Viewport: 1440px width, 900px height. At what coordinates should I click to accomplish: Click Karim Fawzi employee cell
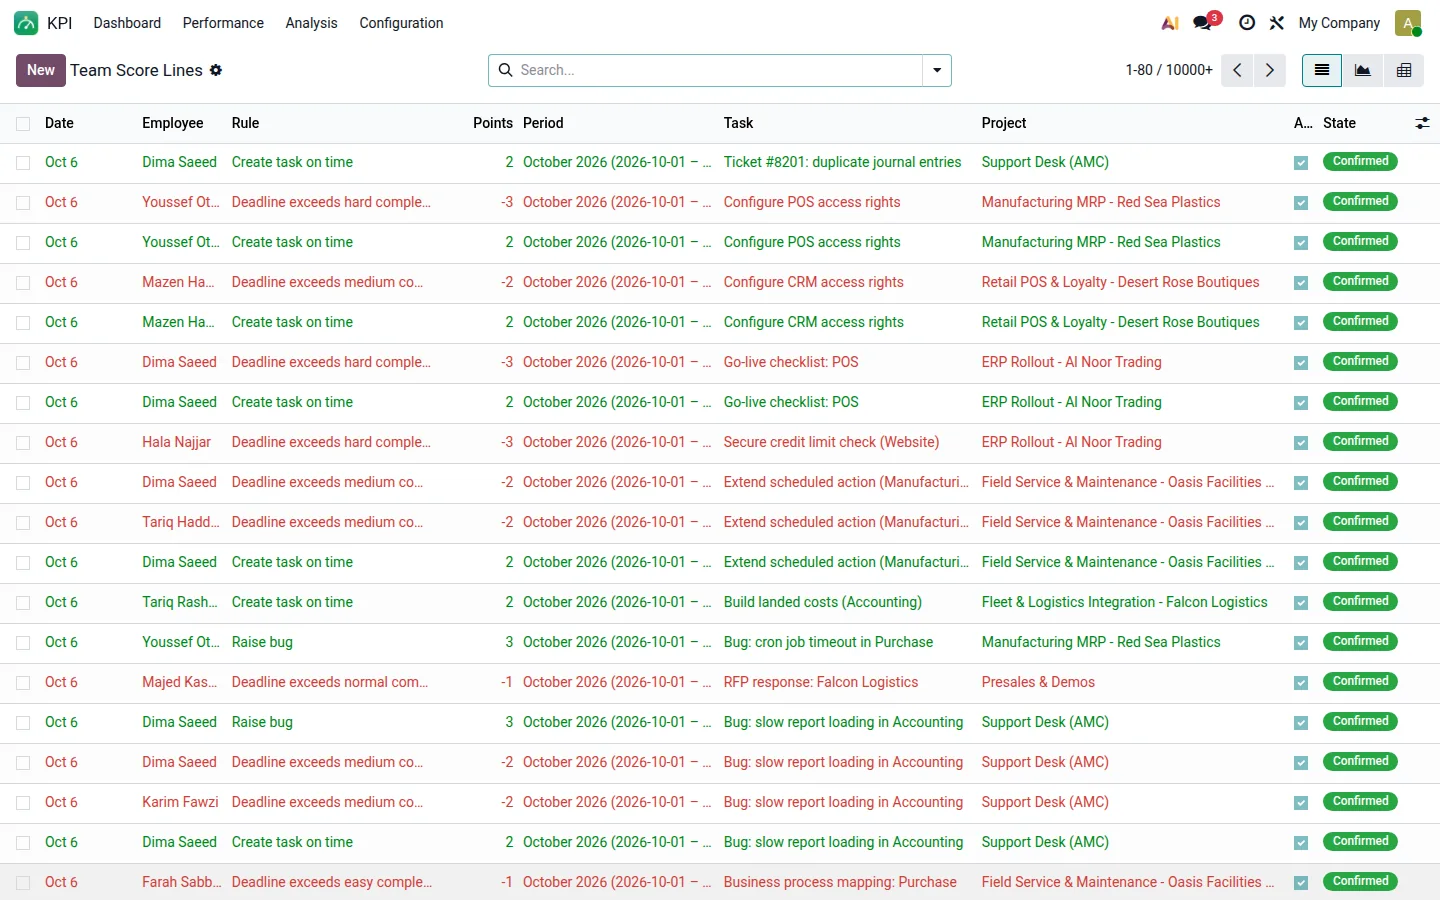(x=180, y=802)
